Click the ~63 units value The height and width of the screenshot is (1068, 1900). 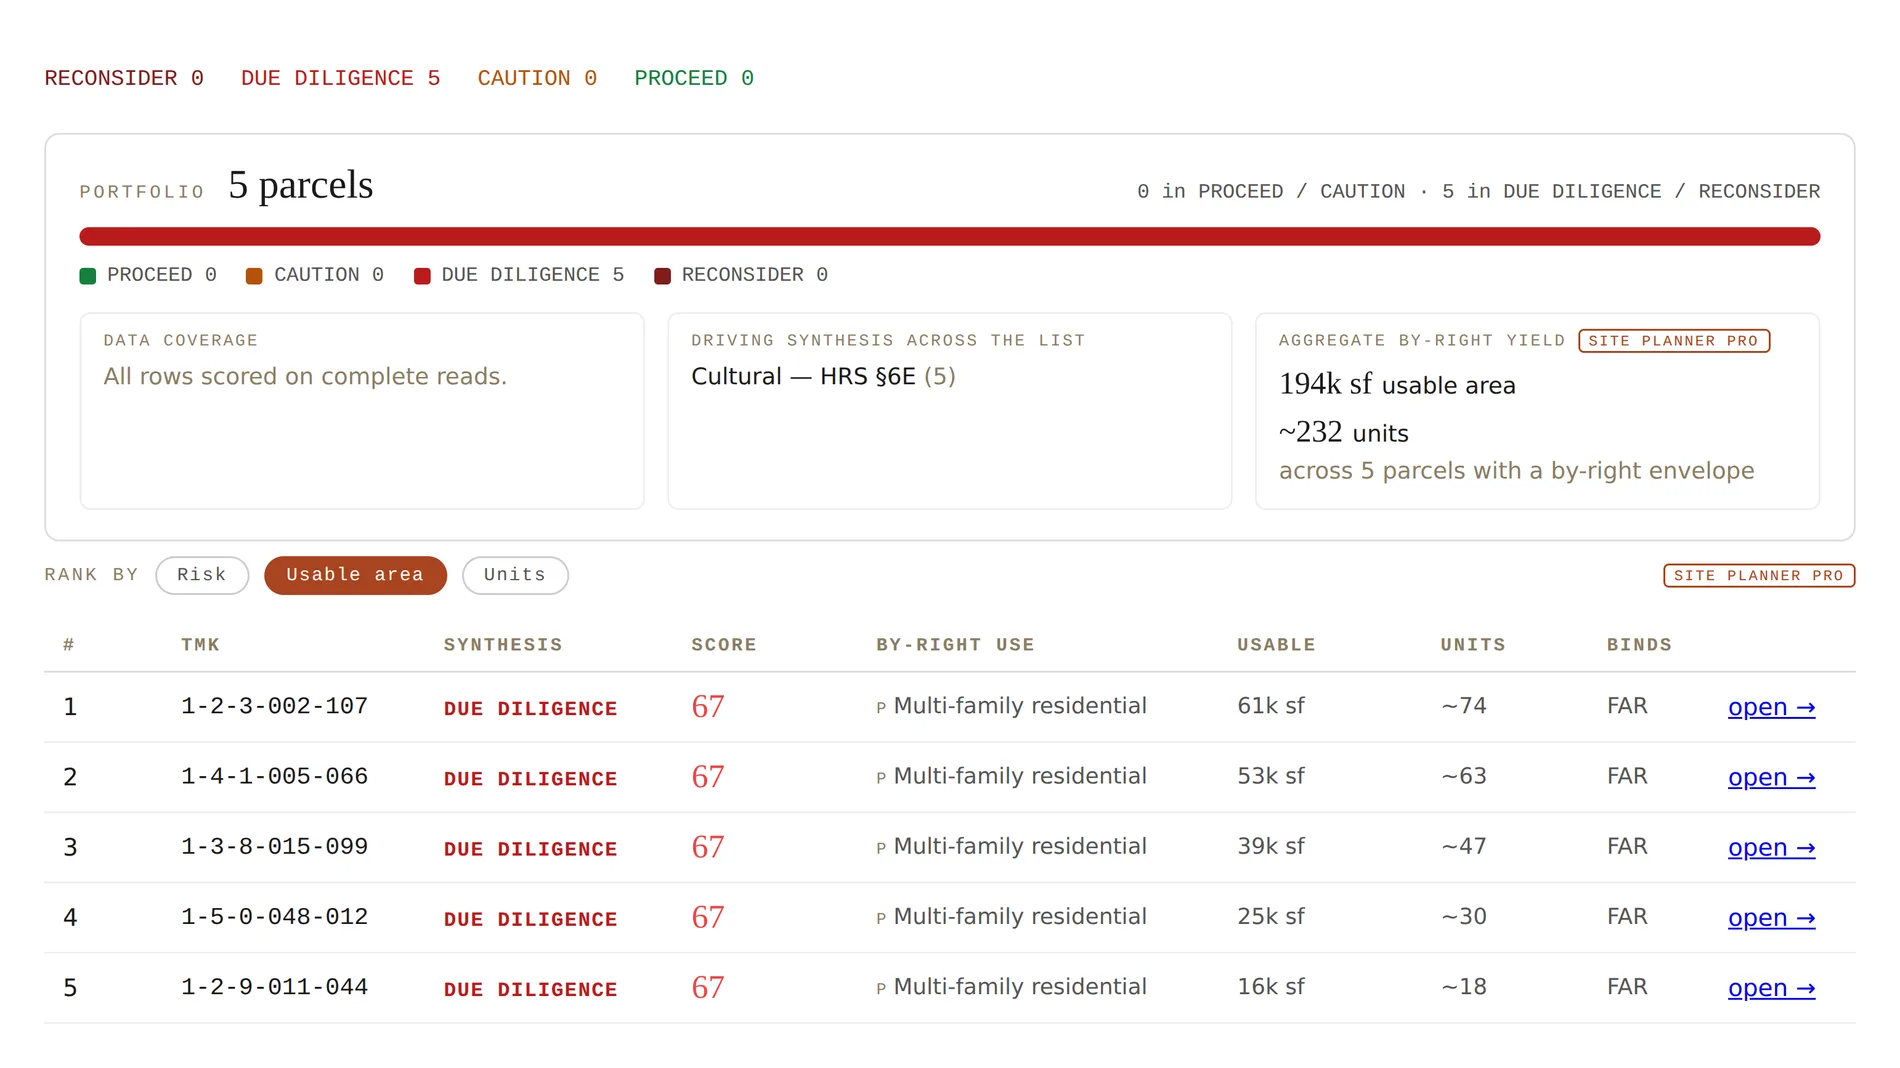pos(1464,776)
